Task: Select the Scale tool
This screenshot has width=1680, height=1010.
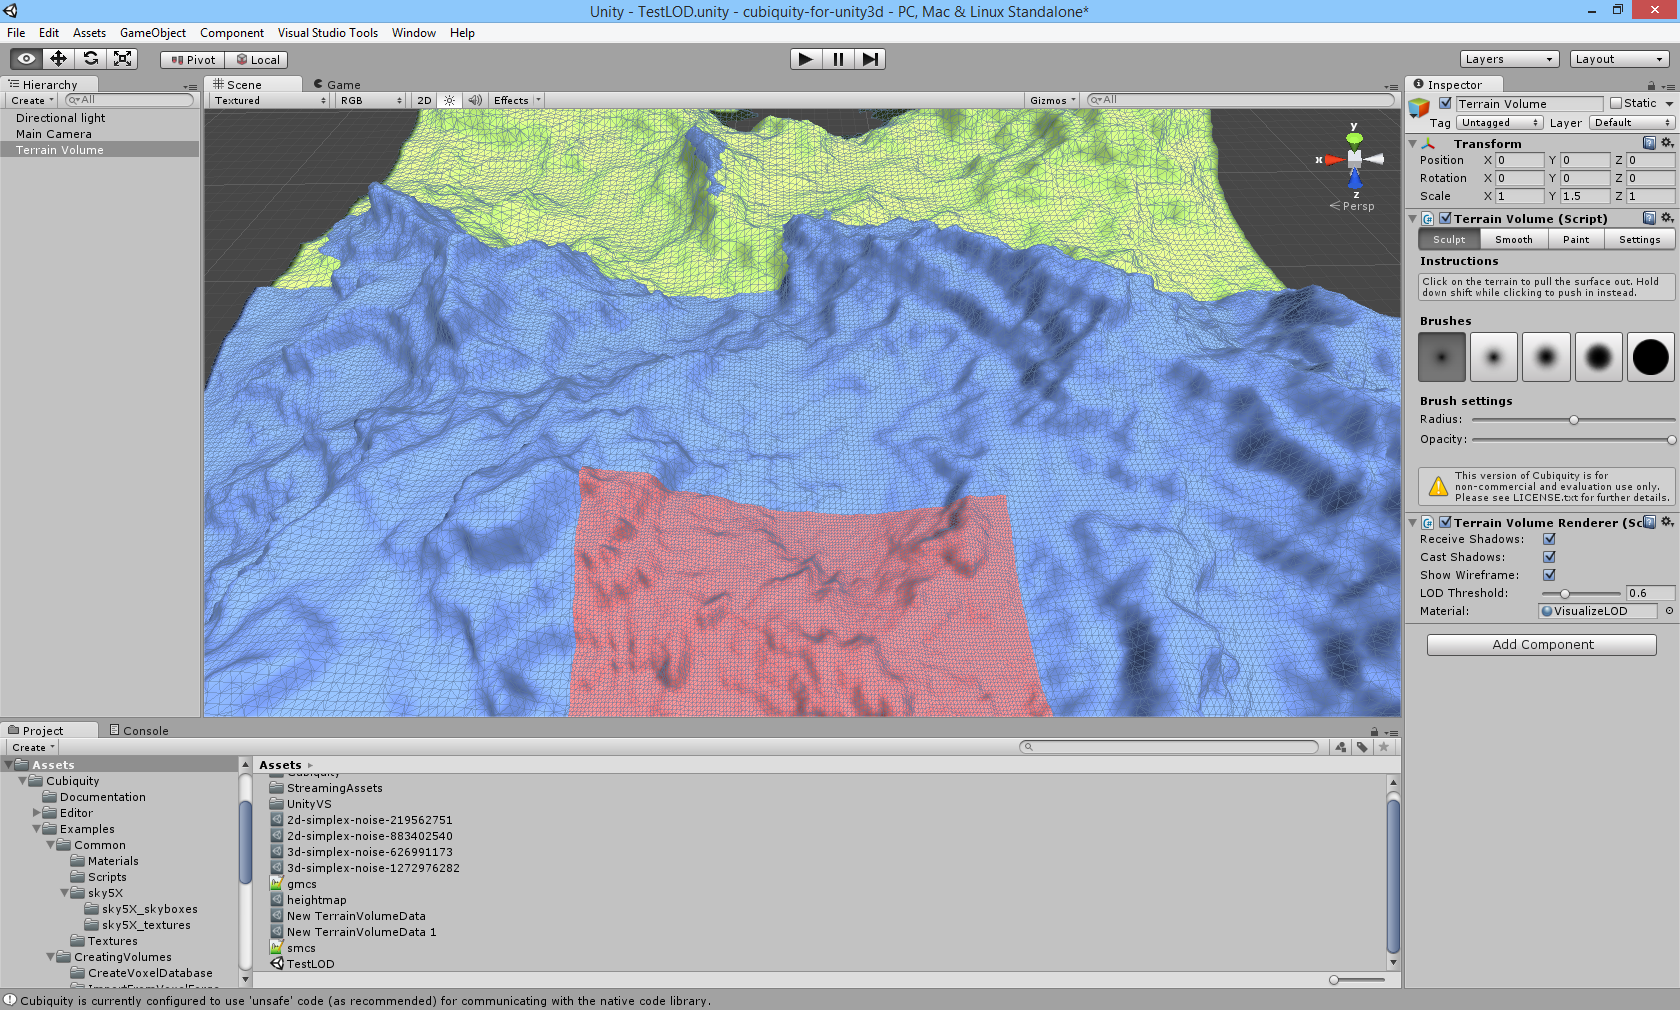Action: [123, 59]
